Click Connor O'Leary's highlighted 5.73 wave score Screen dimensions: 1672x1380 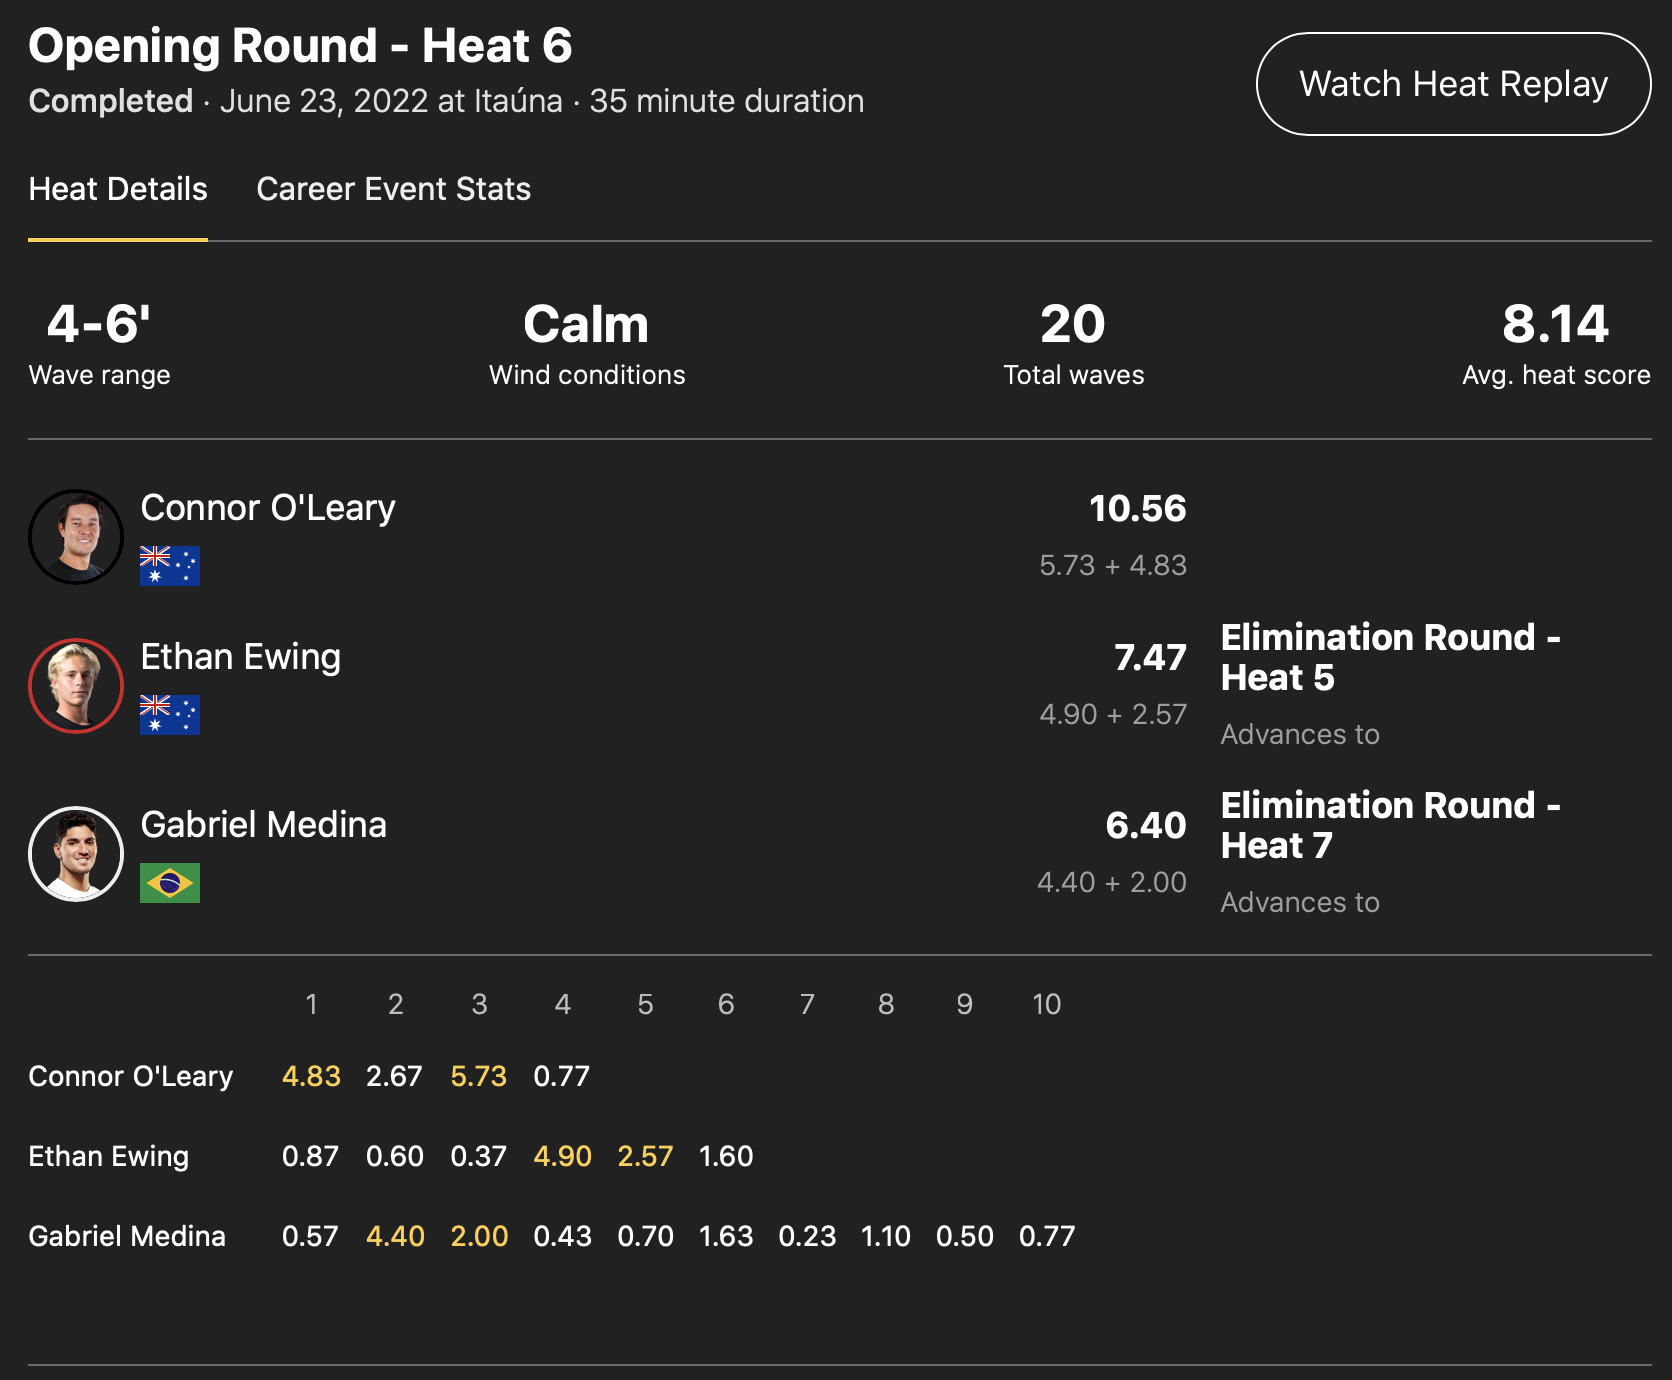[x=479, y=1077]
